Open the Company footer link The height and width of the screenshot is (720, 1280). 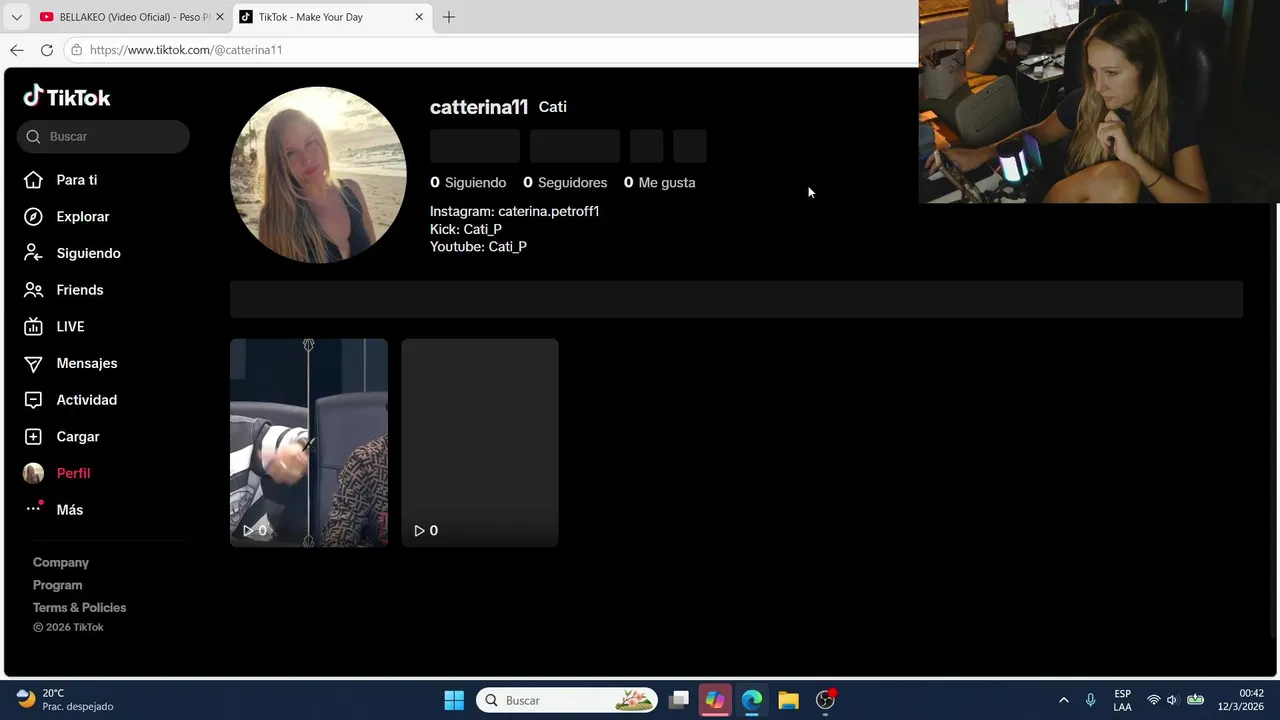point(61,563)
